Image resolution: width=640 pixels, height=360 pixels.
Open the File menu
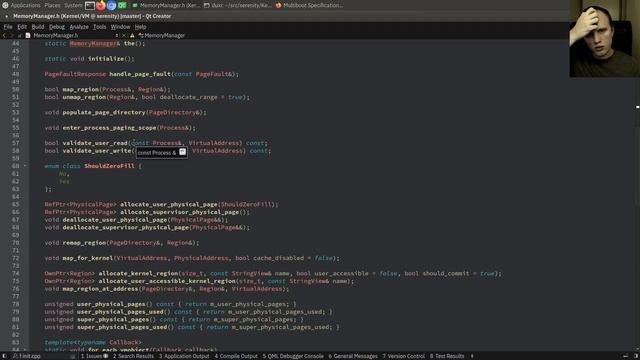[x=8, y=27]
